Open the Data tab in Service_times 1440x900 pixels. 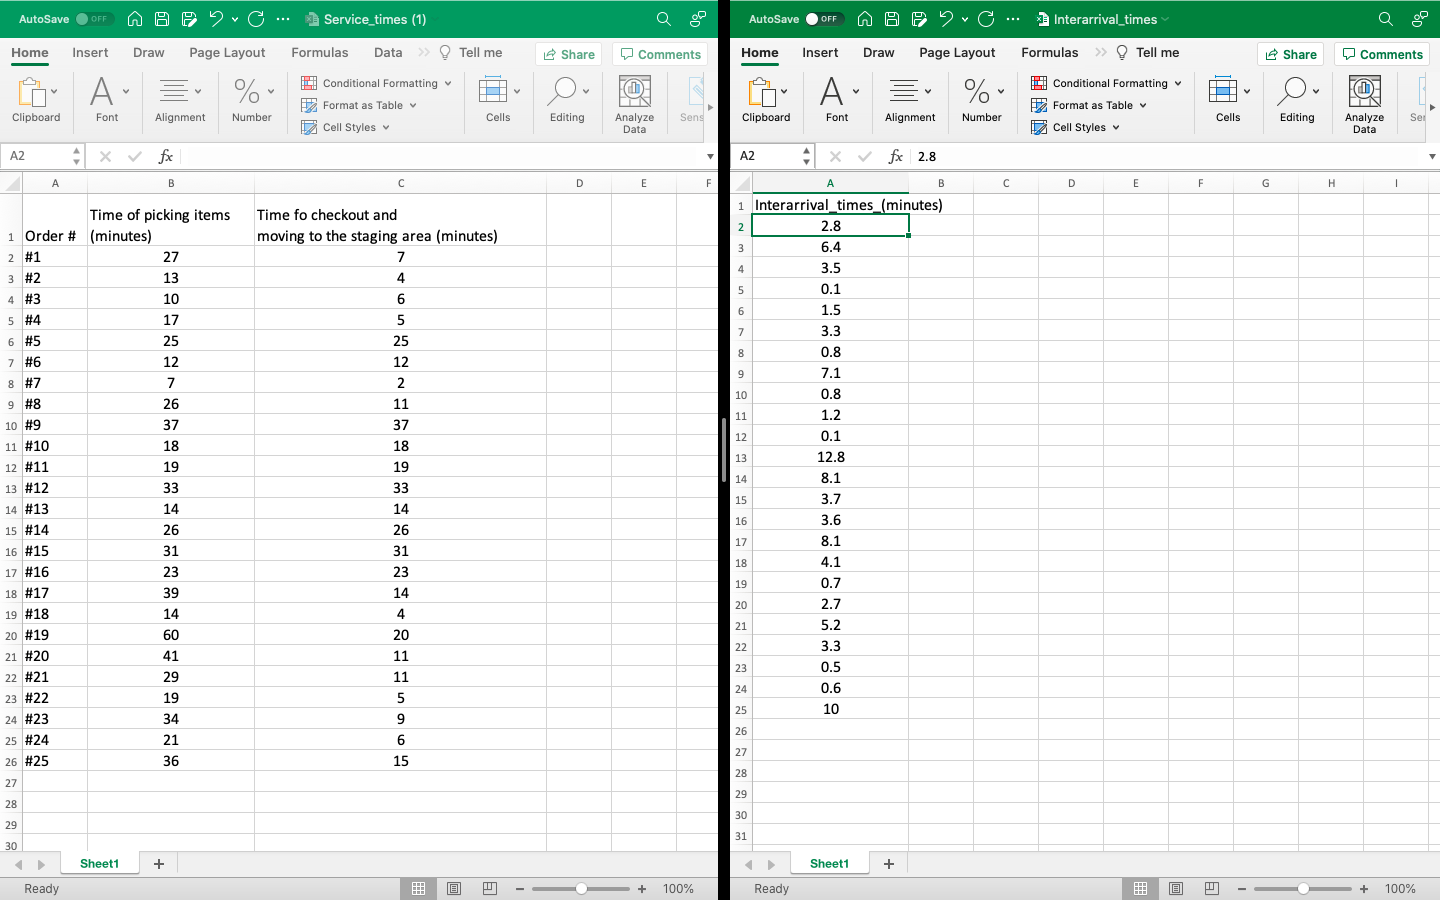click(x=387, y=52)
